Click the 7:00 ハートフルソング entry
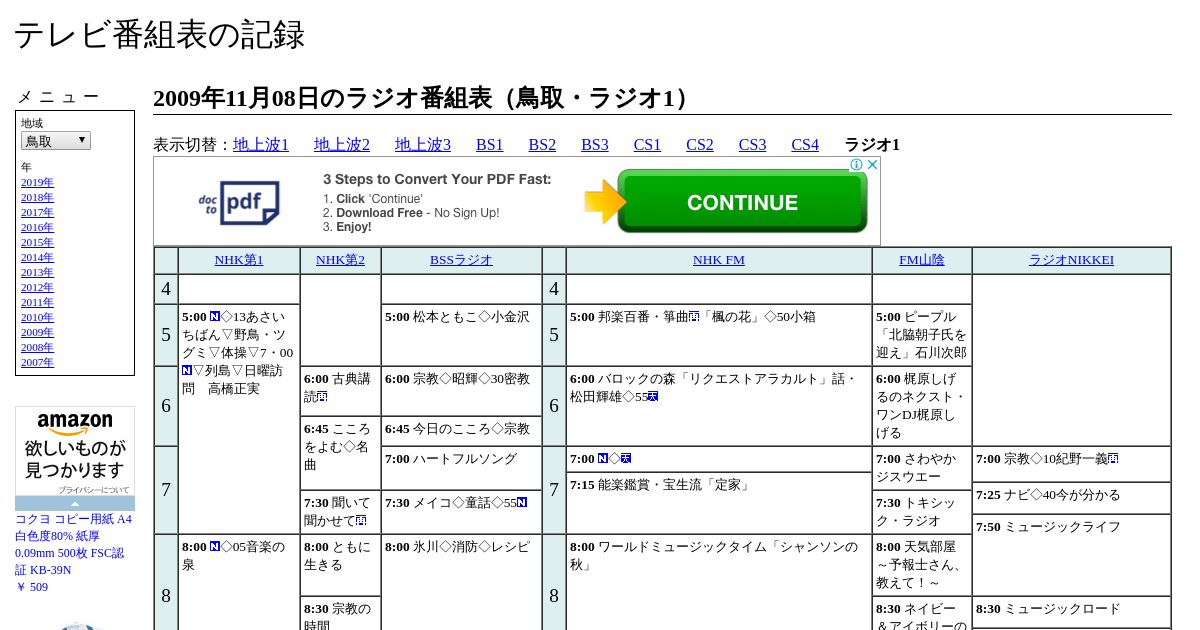The width and height of the screenshot is (1200, 630). coord(461,468)
